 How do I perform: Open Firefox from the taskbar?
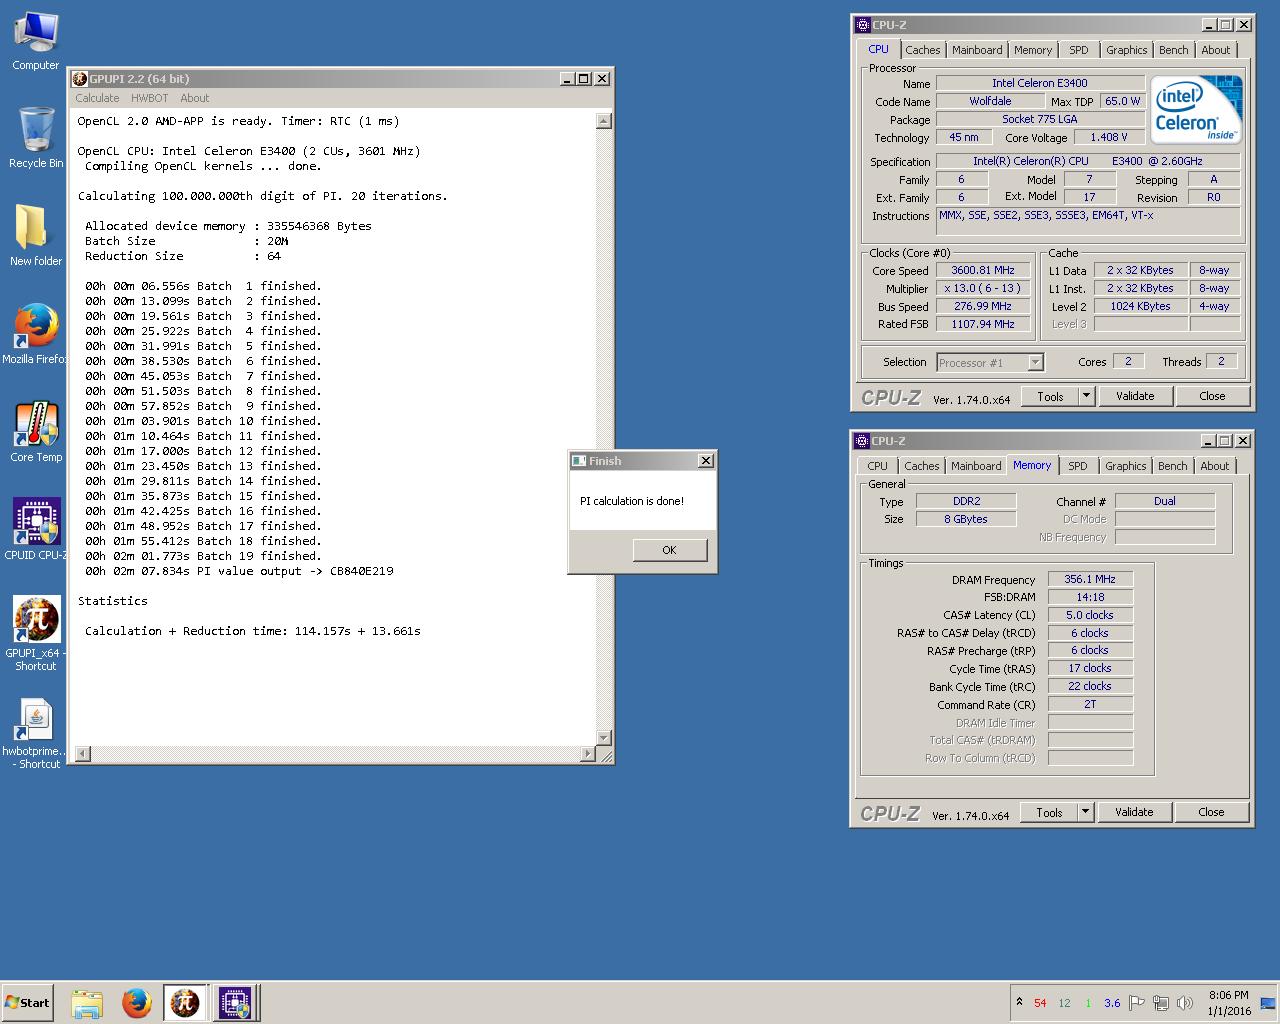pyautogui.click(x=136, y=1003)
